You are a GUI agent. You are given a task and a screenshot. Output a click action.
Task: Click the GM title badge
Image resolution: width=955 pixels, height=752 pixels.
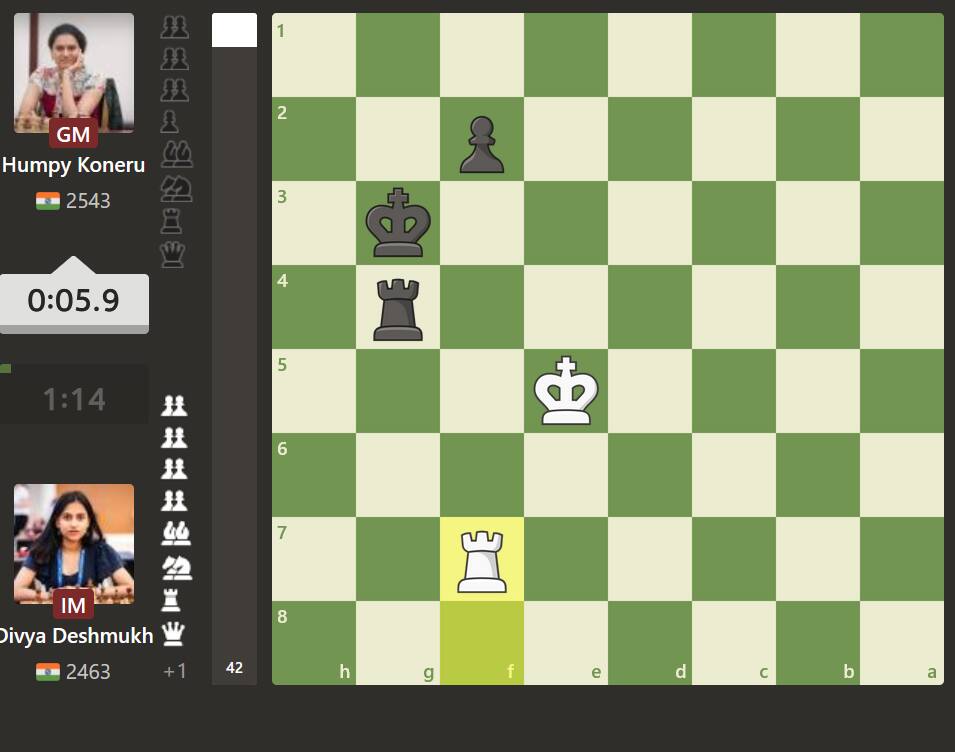(x=73, y=134)
